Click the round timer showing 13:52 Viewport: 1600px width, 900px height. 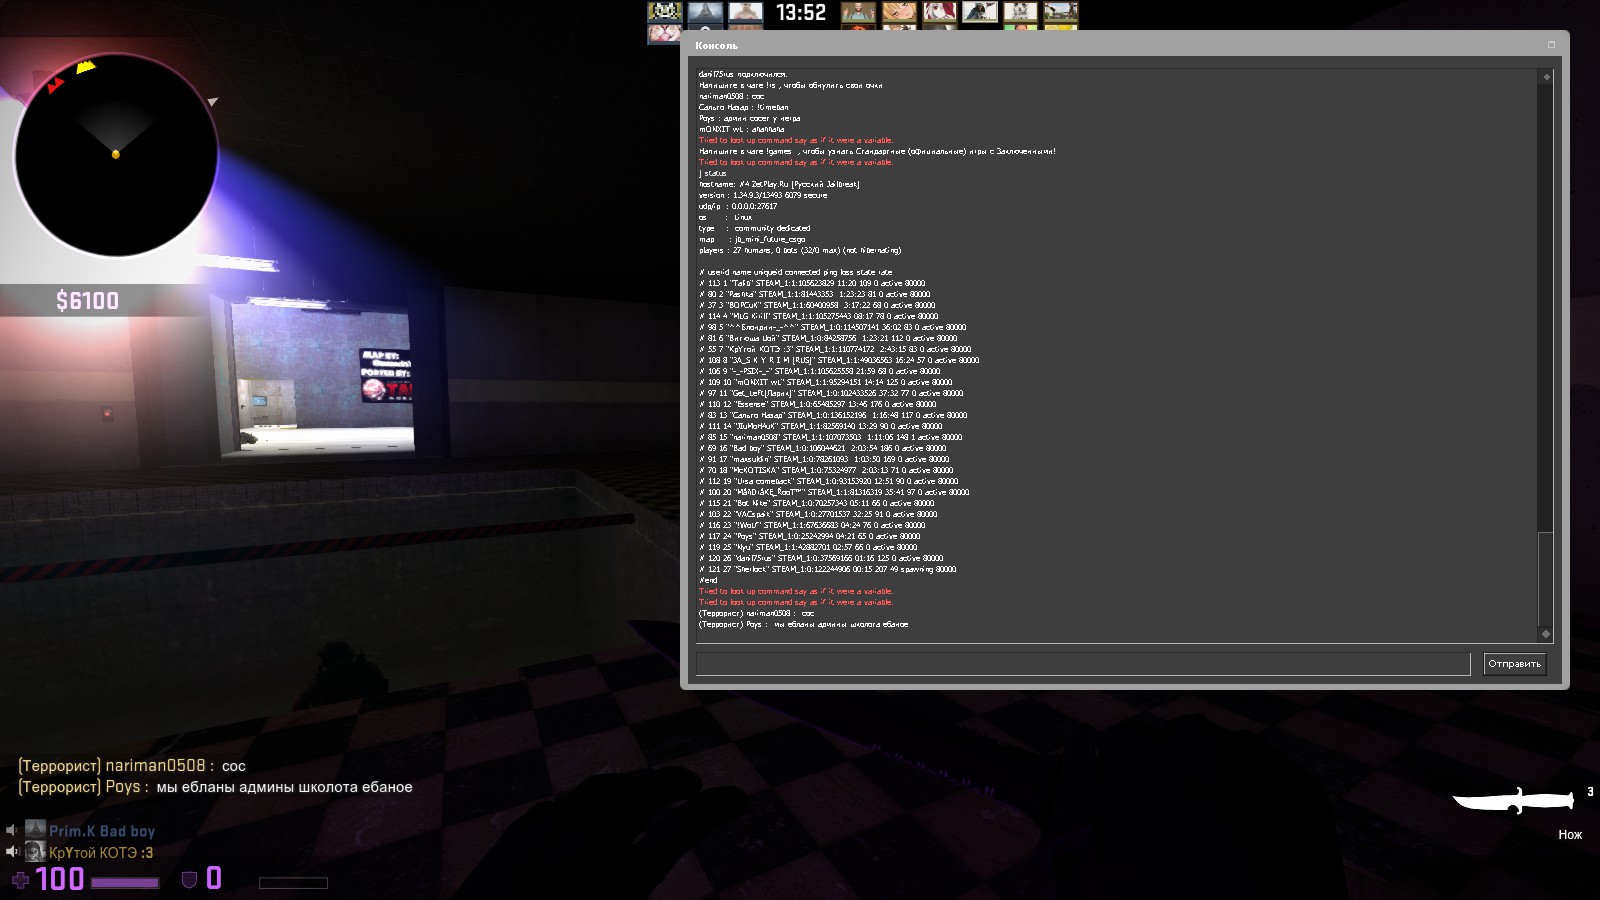[801, 13]
